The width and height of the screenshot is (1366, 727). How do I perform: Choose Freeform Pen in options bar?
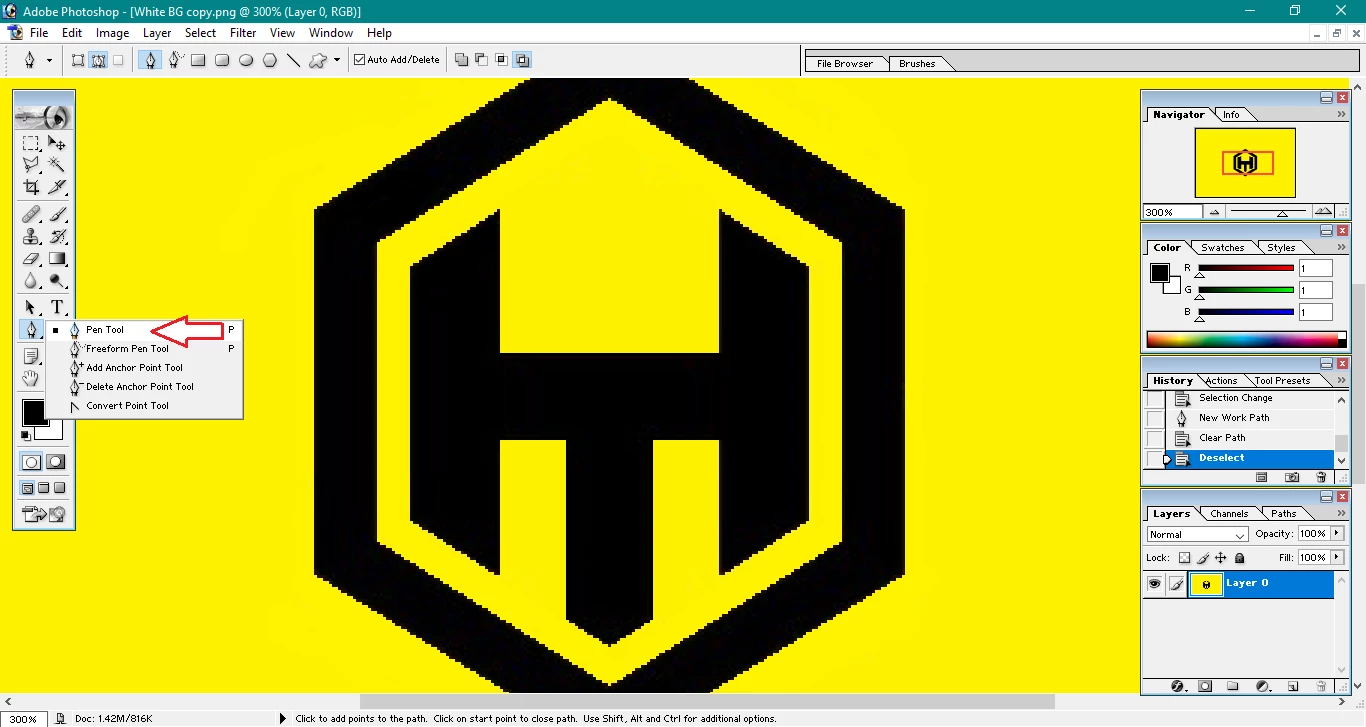pyautogui.click(x=175, y=60)
